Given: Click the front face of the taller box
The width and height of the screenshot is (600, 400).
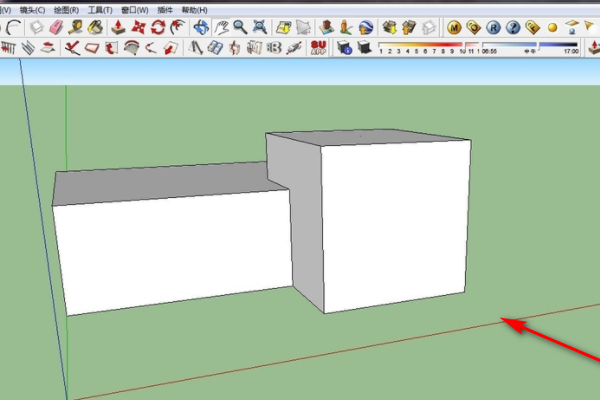Looking at the screenshot, I should (395, 225).
